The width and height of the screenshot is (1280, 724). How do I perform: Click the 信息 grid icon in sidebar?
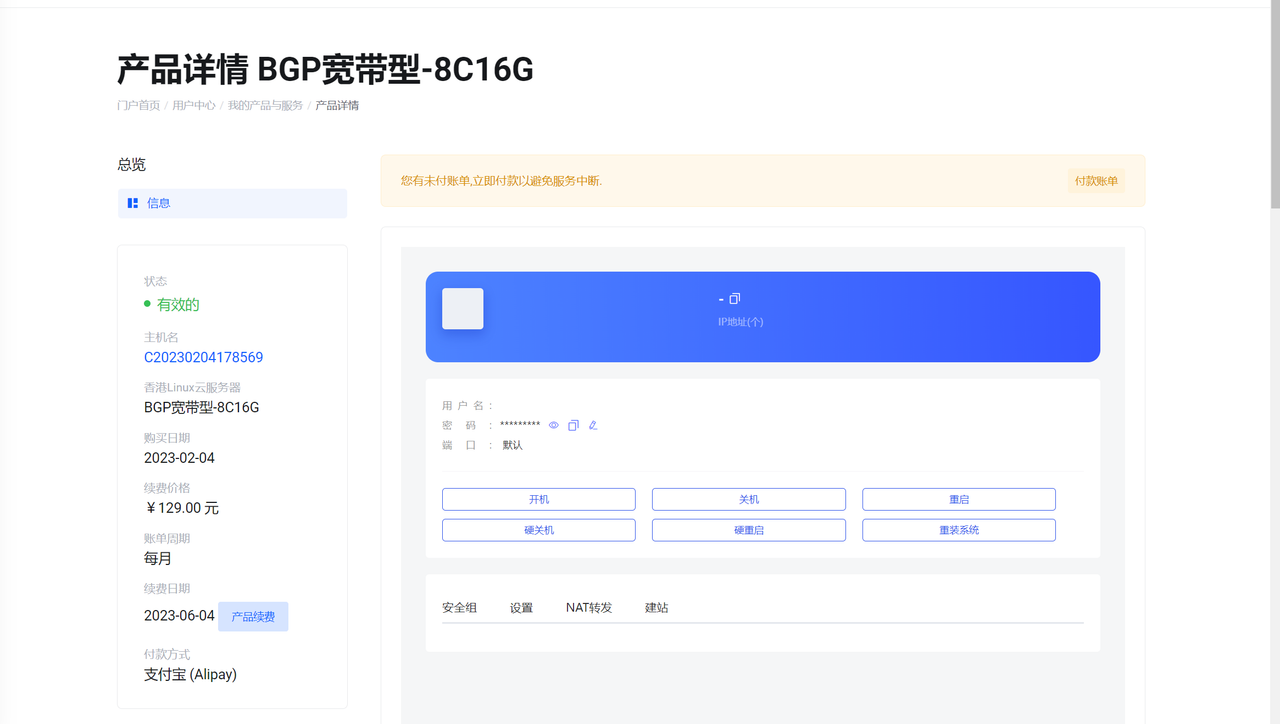pos(133,203)
